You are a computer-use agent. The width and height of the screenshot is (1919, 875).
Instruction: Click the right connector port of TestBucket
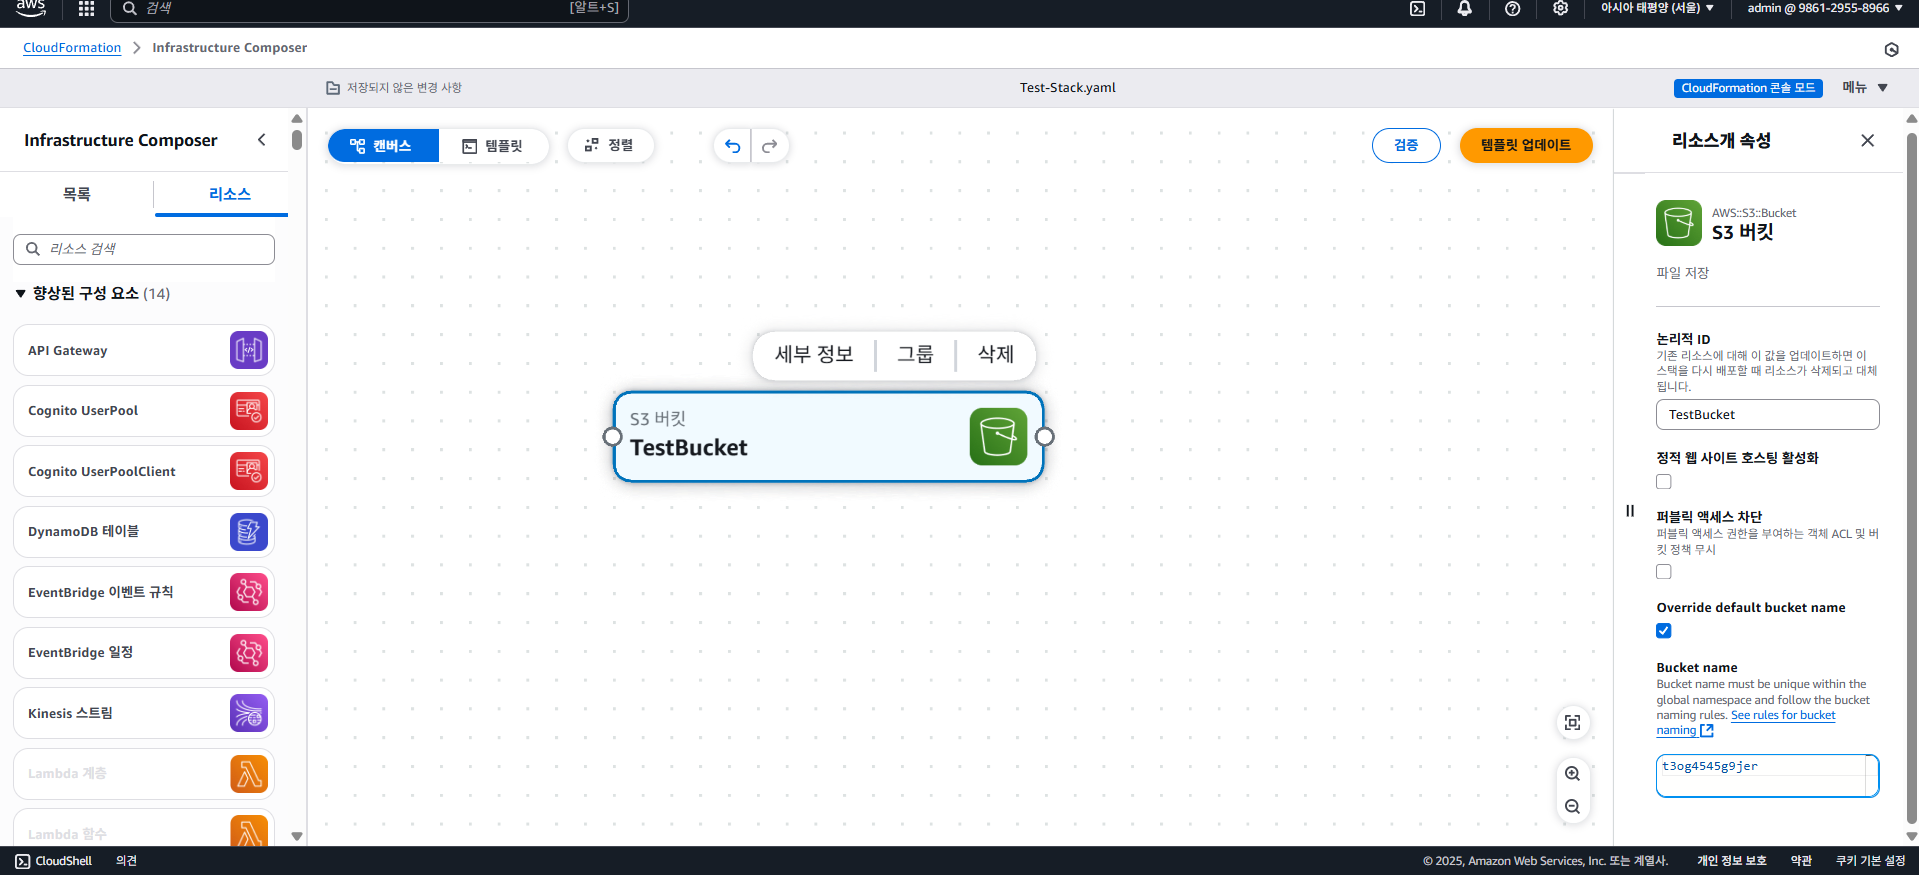coord(1044,437)
